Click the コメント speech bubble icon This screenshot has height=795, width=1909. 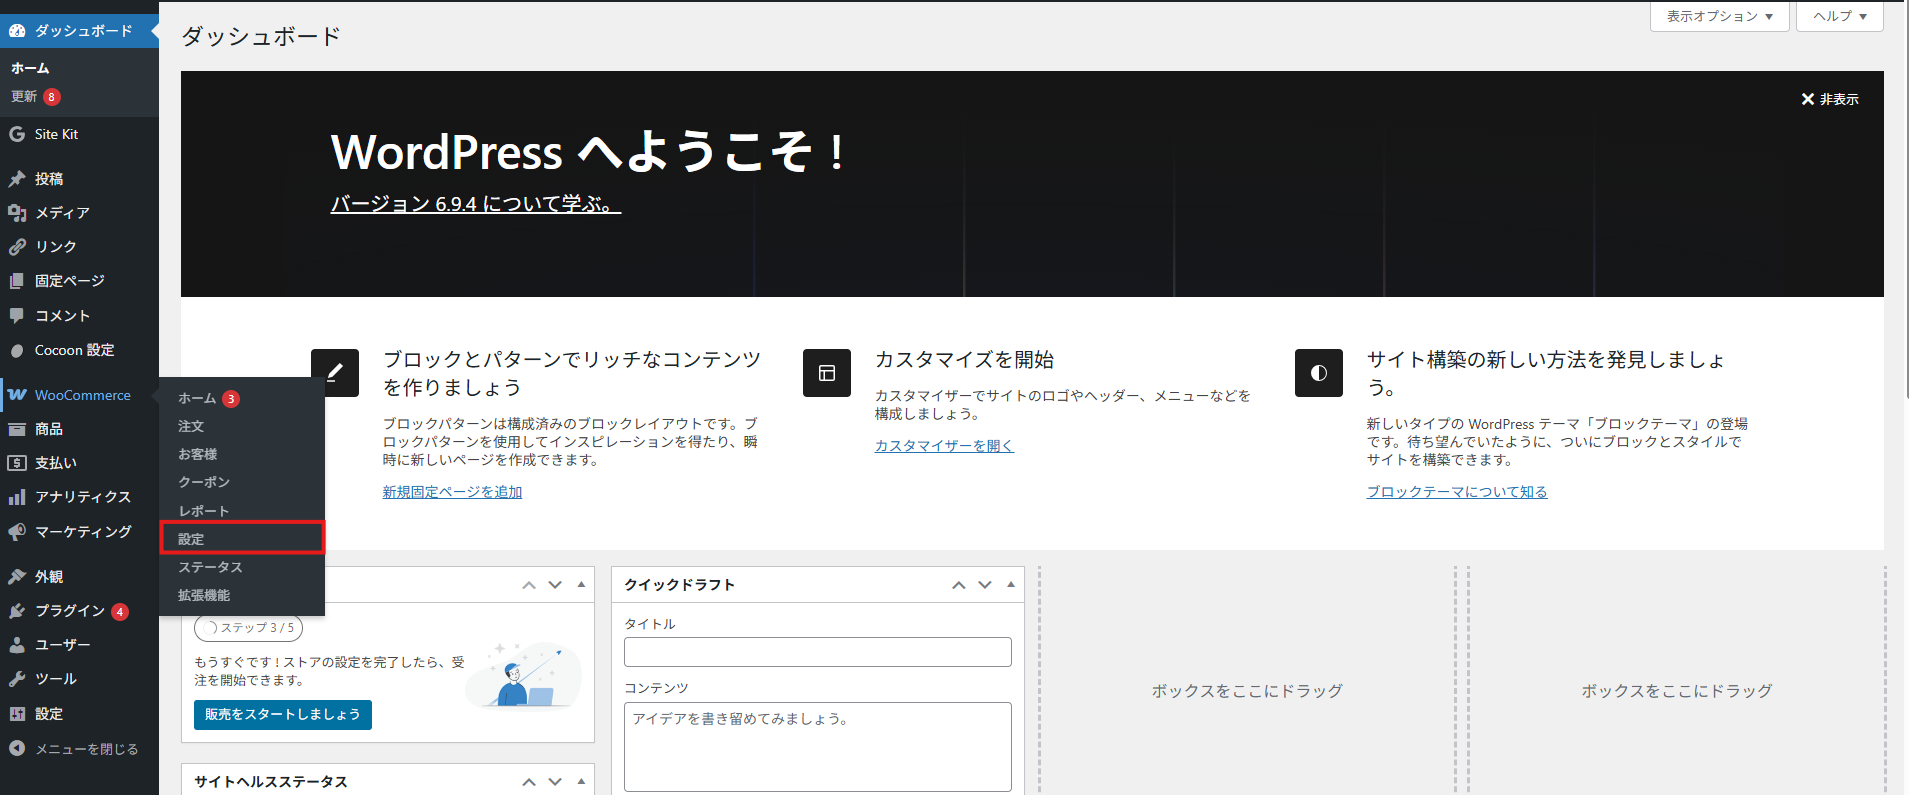pos(17,316)
